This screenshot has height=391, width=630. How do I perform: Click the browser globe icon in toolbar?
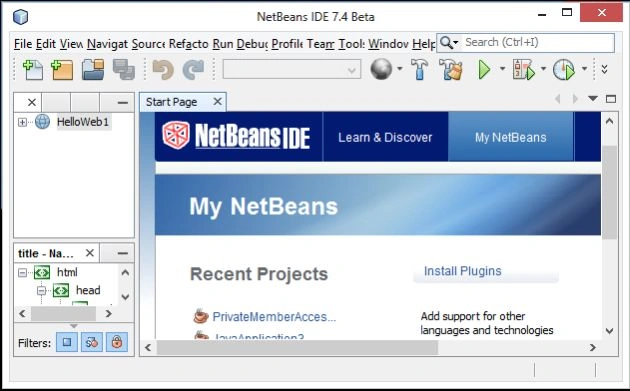(381, 69)
